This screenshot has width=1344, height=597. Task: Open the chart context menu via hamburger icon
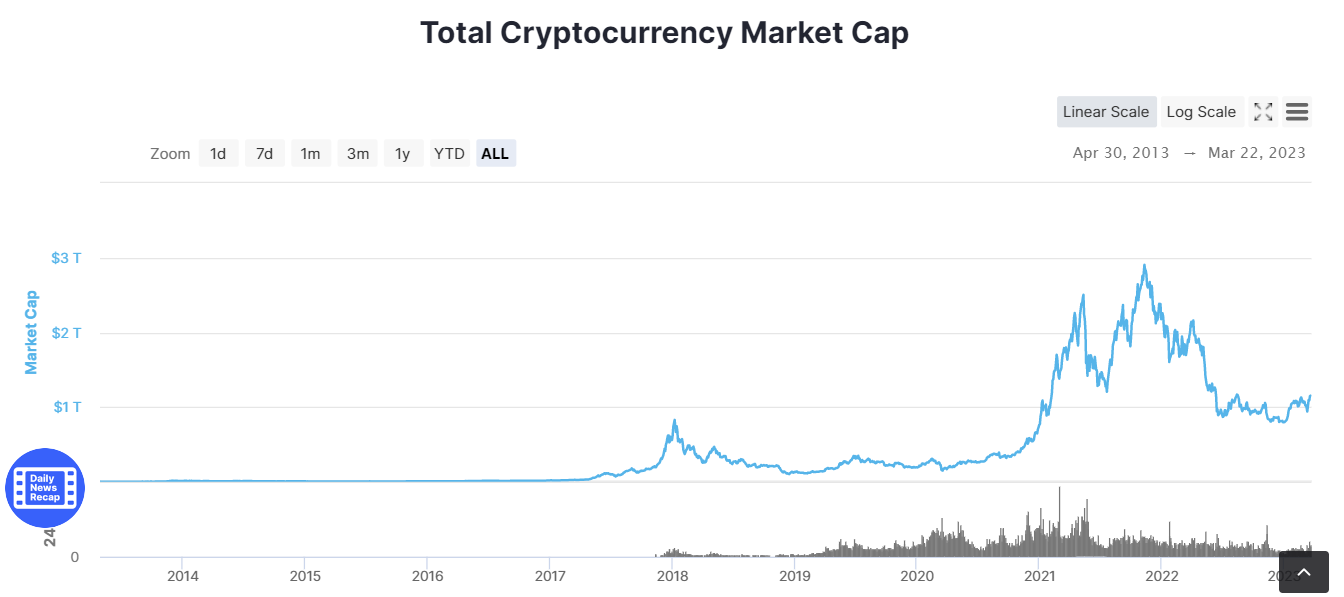pyautogui.click(x=1297, y=111)
